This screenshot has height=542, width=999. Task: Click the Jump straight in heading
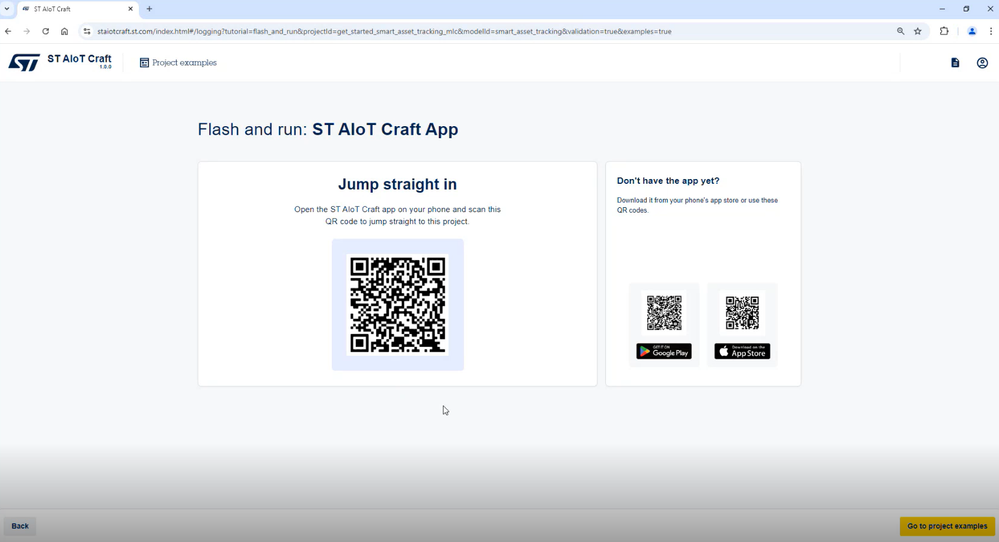point(397,184)
